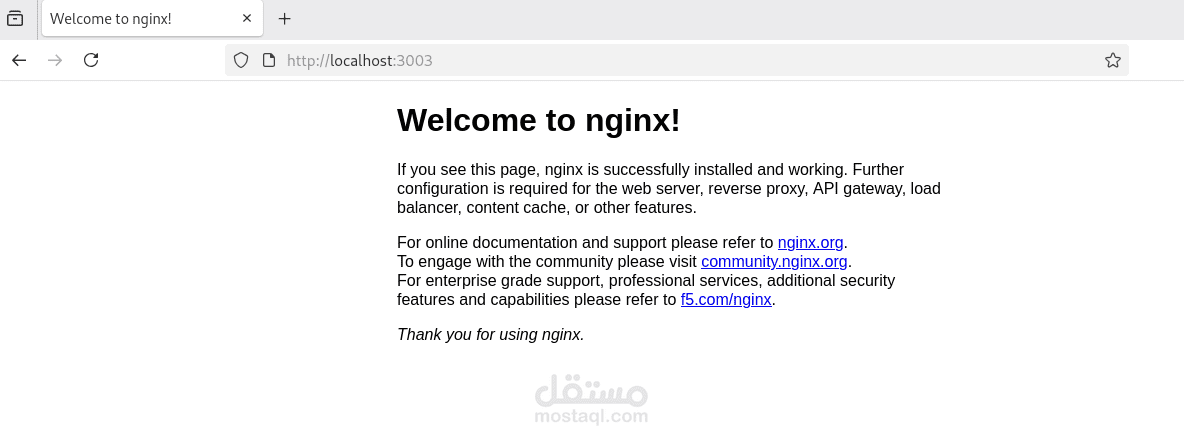Open the nginx.org link
Image resolution: width=1184 pixels, height=435 pixels.
[x=810, y=242]
